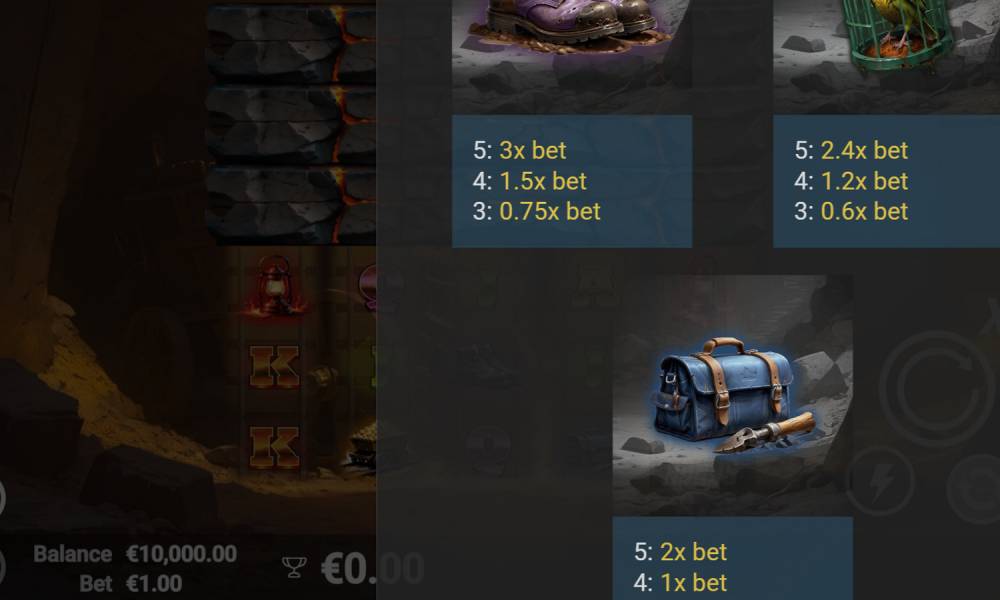Click the upper gold K symbol

pos(274,367)
